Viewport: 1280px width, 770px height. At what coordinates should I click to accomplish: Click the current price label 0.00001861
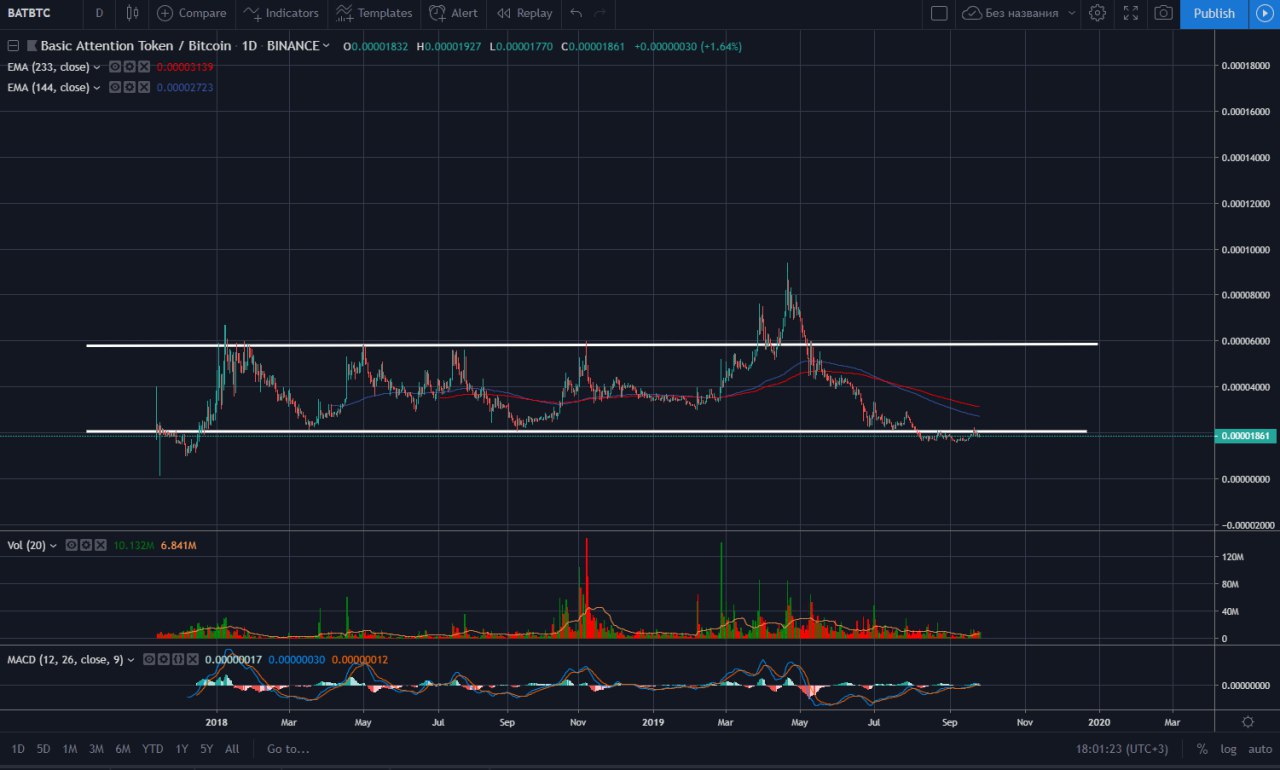[x=1246, y=436]
